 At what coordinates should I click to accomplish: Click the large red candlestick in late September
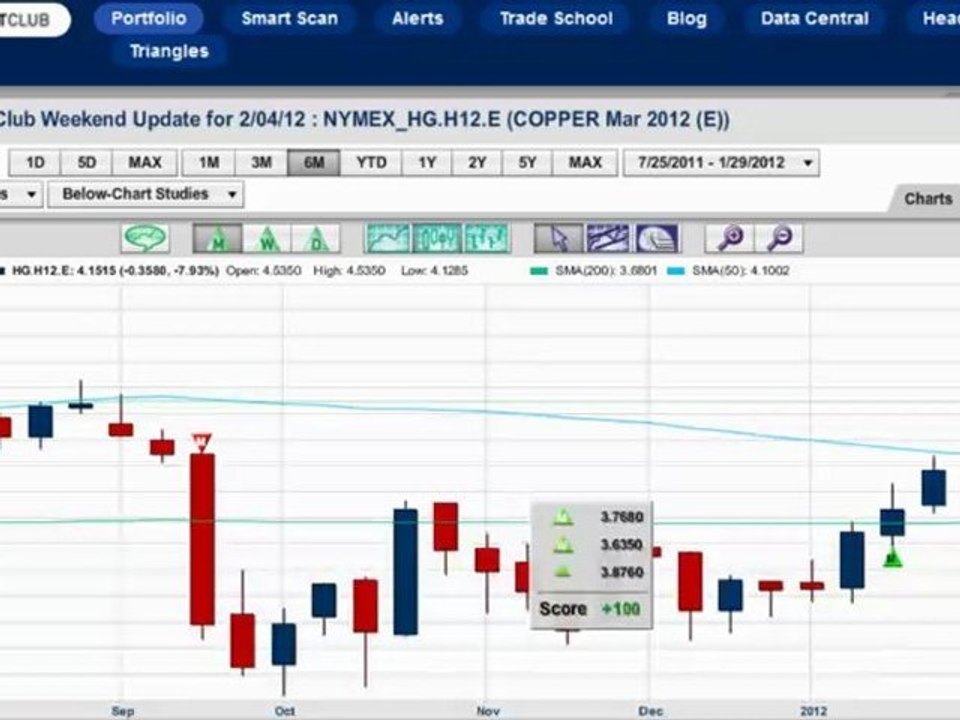click(202, 539)
